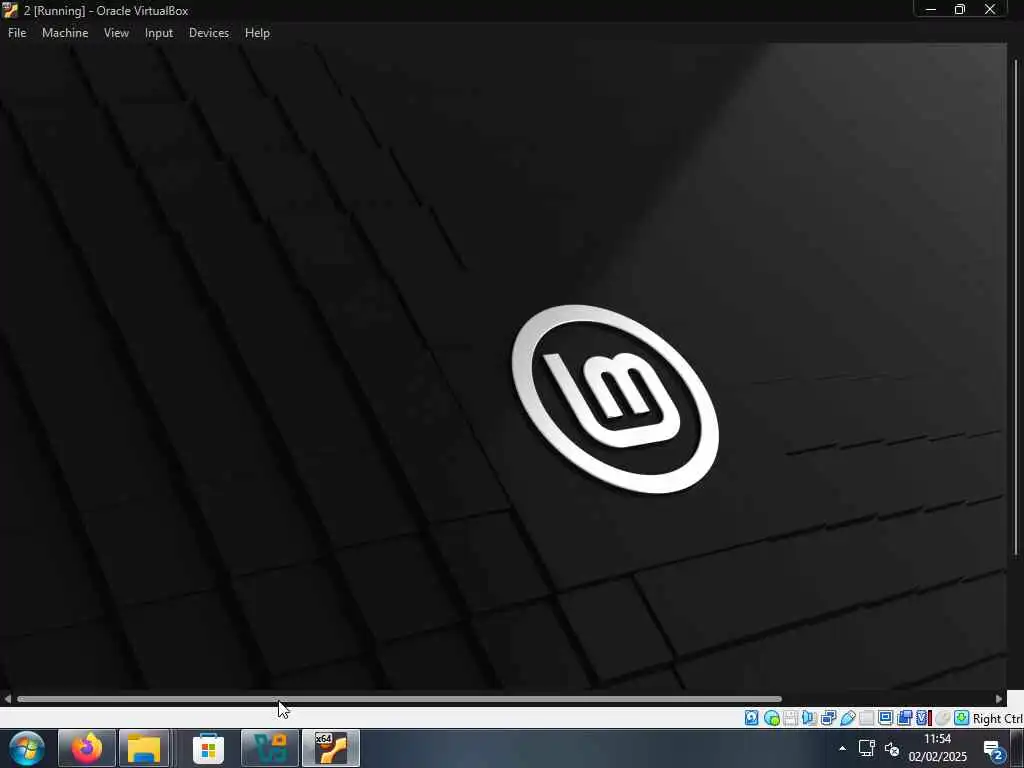Viewport: 1024px width, 768px height.
Task: Click the network tray icon
Action: point(867,748)
